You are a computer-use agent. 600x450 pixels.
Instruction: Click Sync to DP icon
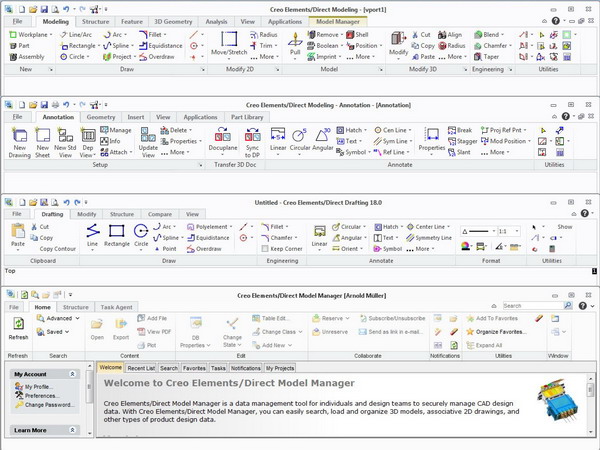click(253, 143)
